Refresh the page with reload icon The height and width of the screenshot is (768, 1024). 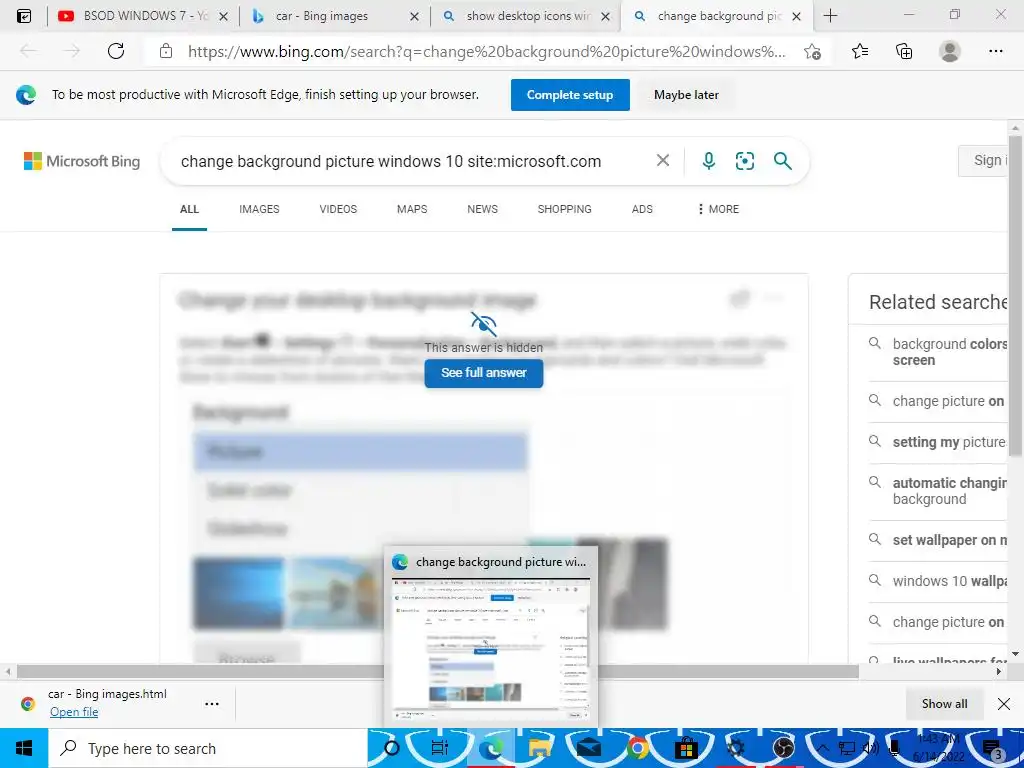116,51
